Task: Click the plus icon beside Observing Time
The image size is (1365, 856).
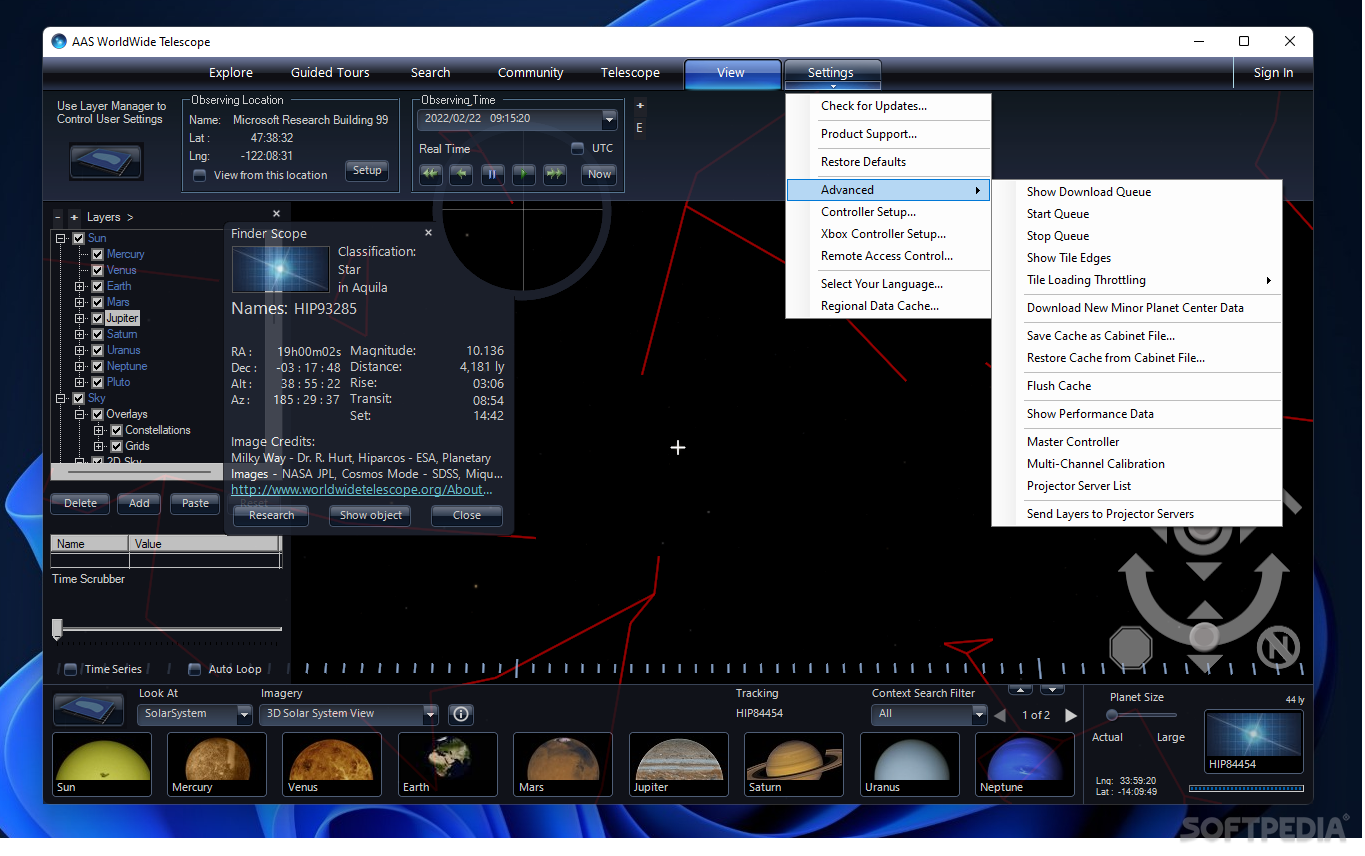Action: [640, 105]
